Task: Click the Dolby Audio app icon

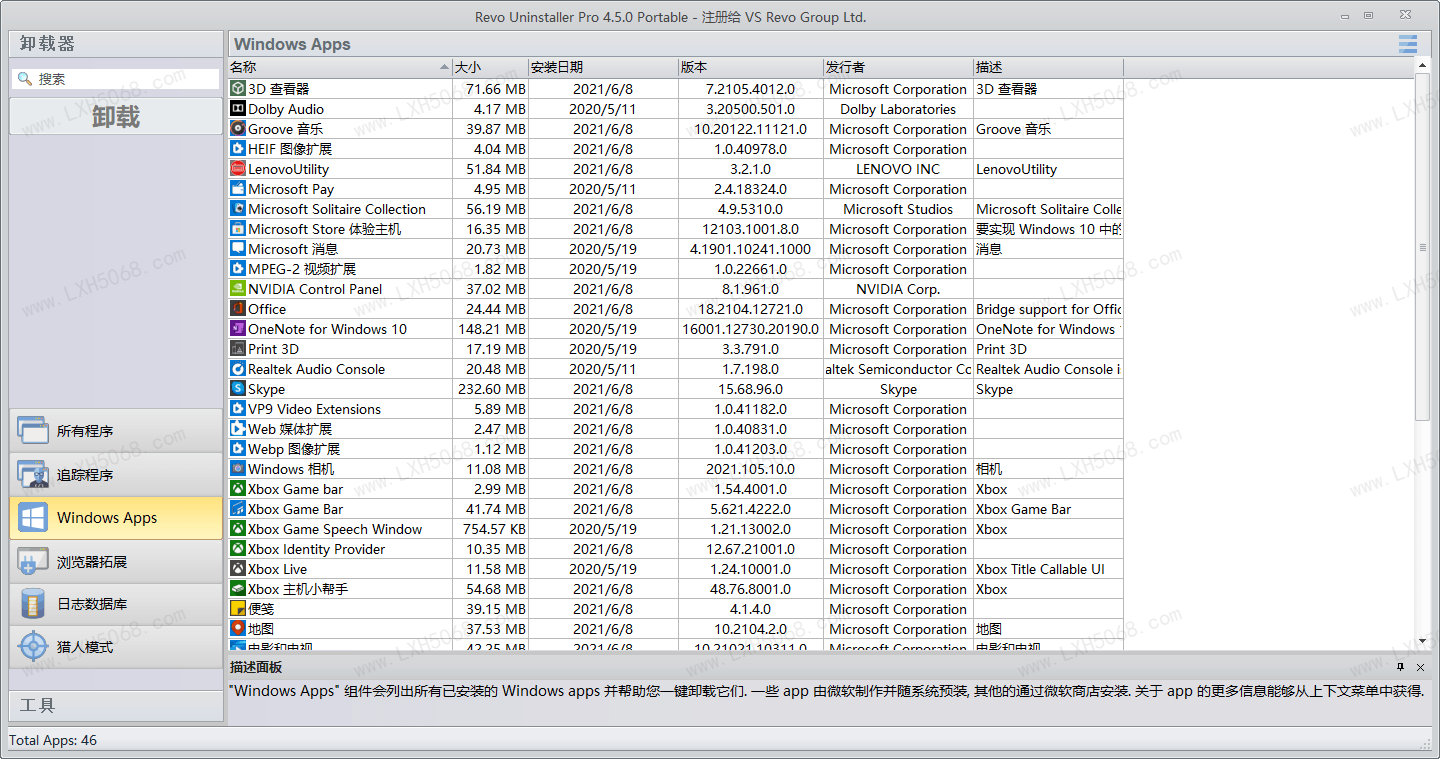Action: (x=238, y=109)
